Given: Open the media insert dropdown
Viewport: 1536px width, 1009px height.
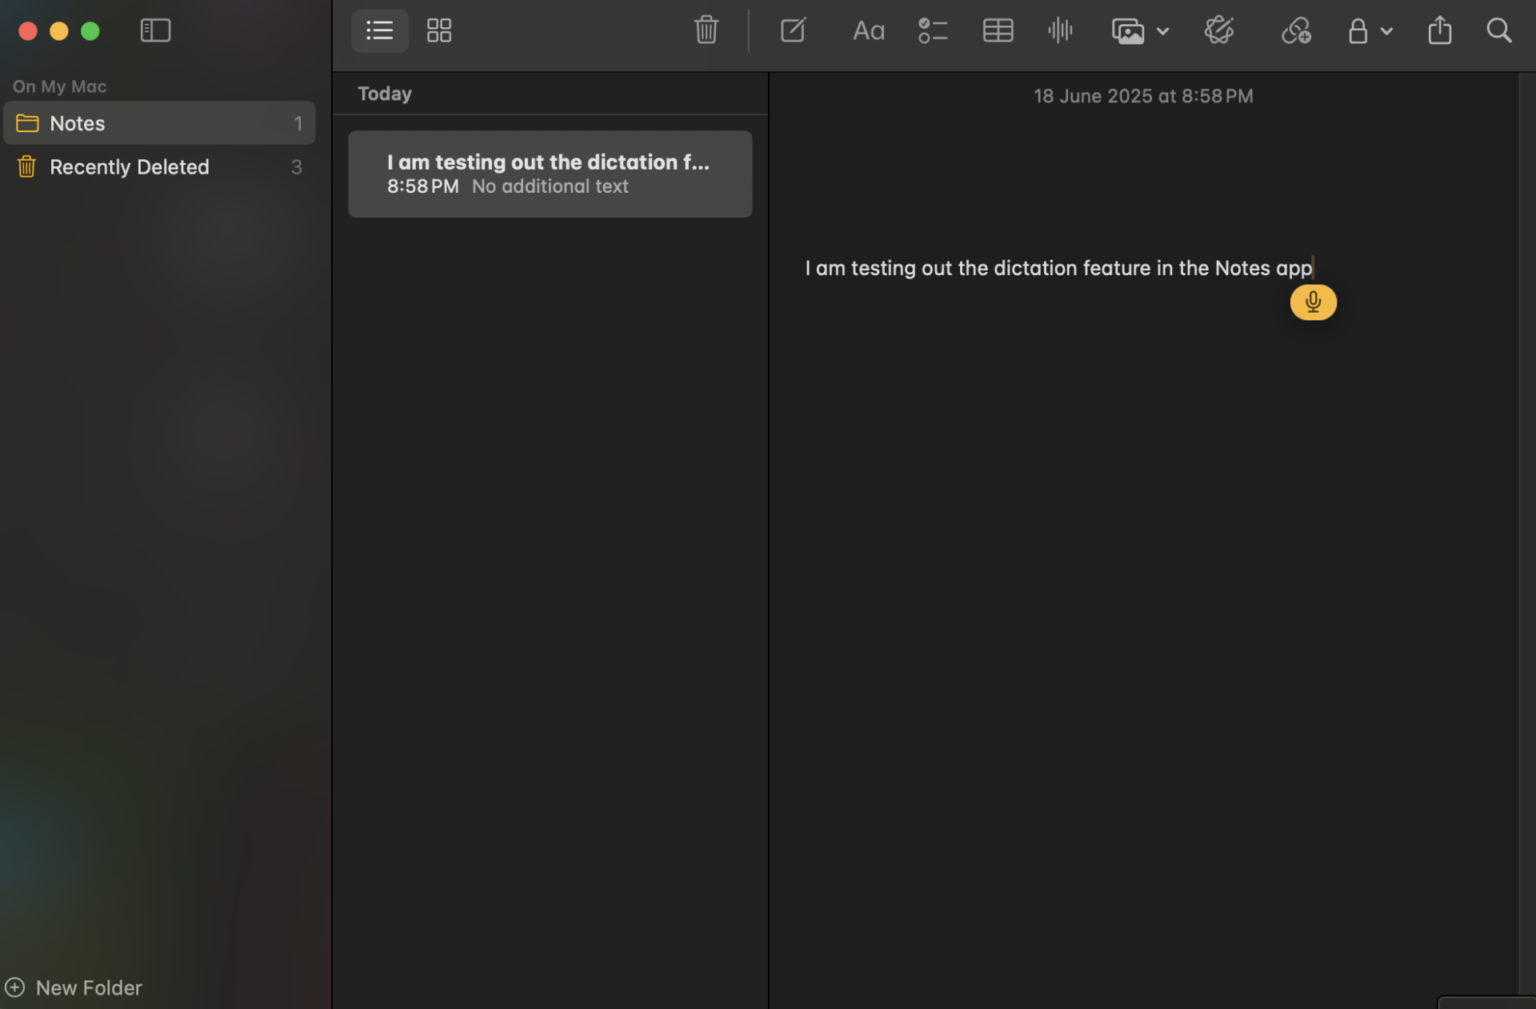Looking at the screenshot, I should (1140, 30).
